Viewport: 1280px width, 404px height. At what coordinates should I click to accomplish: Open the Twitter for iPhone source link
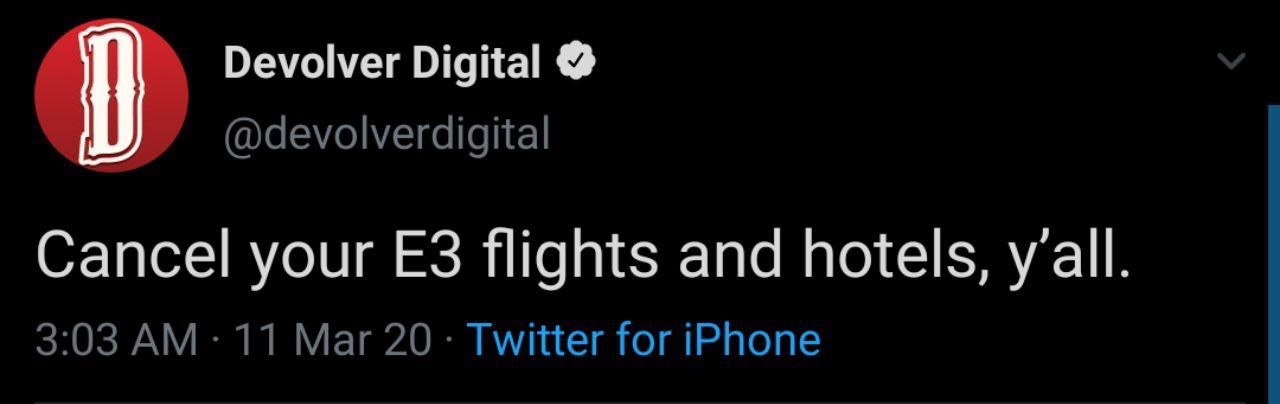(644, 340)
